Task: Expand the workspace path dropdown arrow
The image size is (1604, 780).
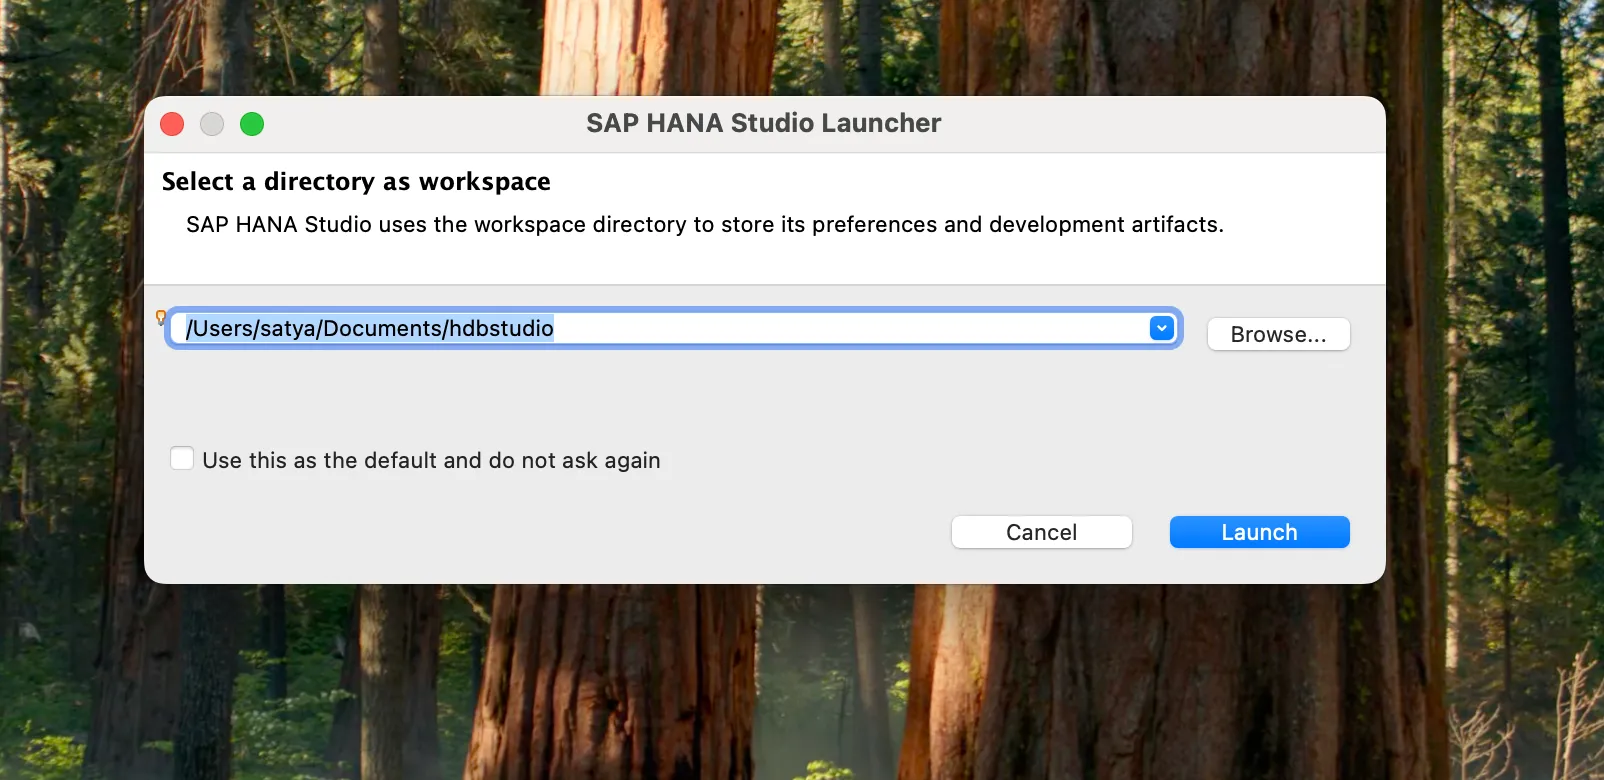Action: coord(1161,328)
